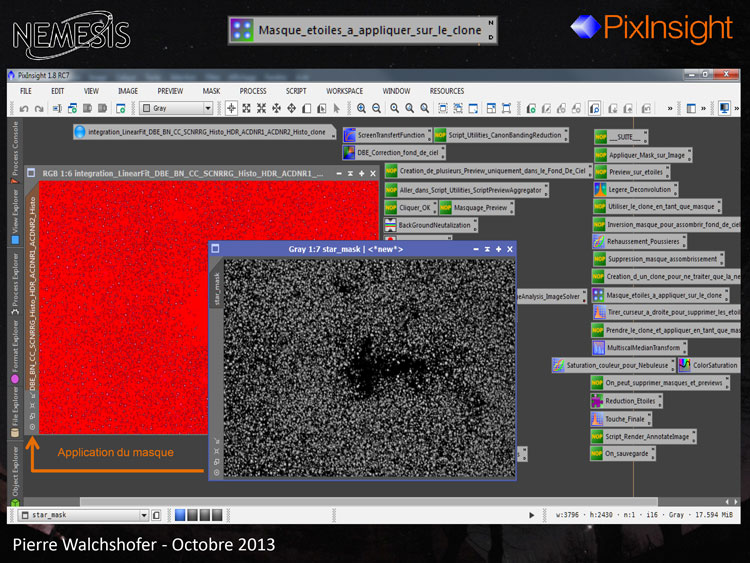Open the File Explorer side tab
Viewport: 750px width, 563px height.
pos(15,411)
